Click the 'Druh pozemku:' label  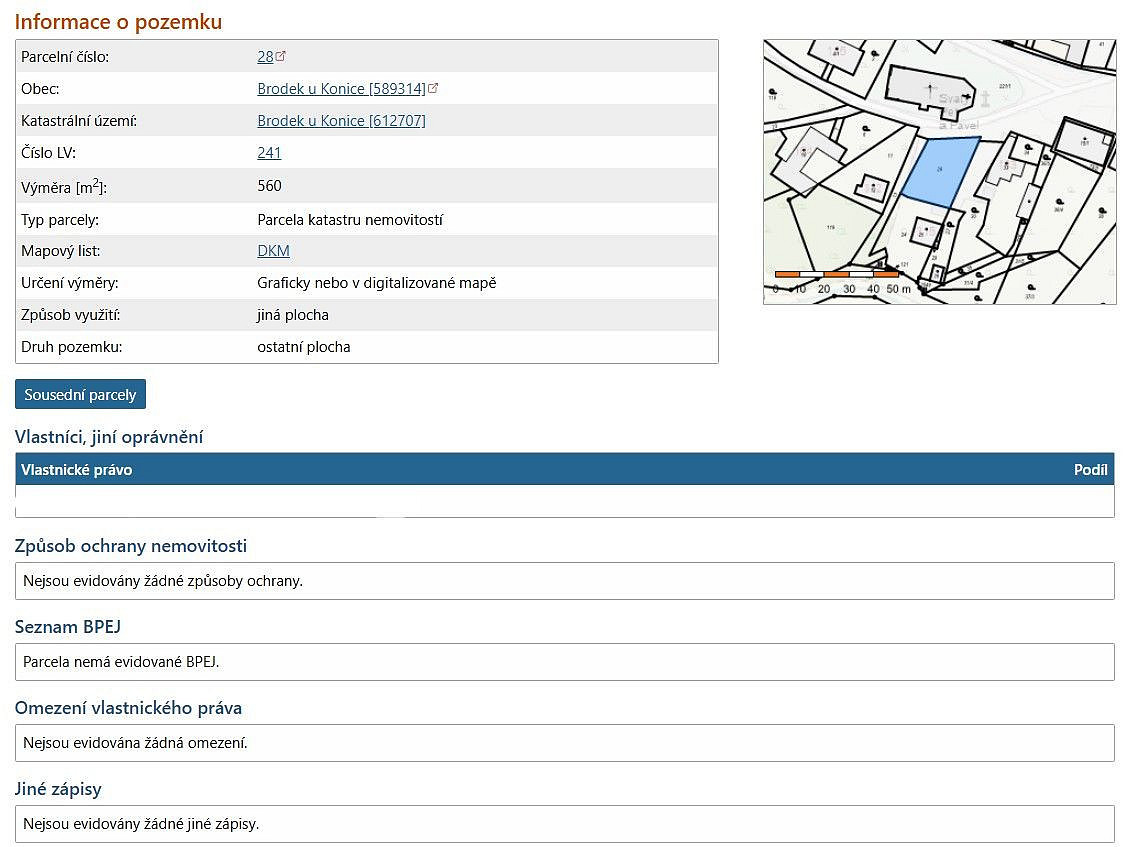pos(72,346)
